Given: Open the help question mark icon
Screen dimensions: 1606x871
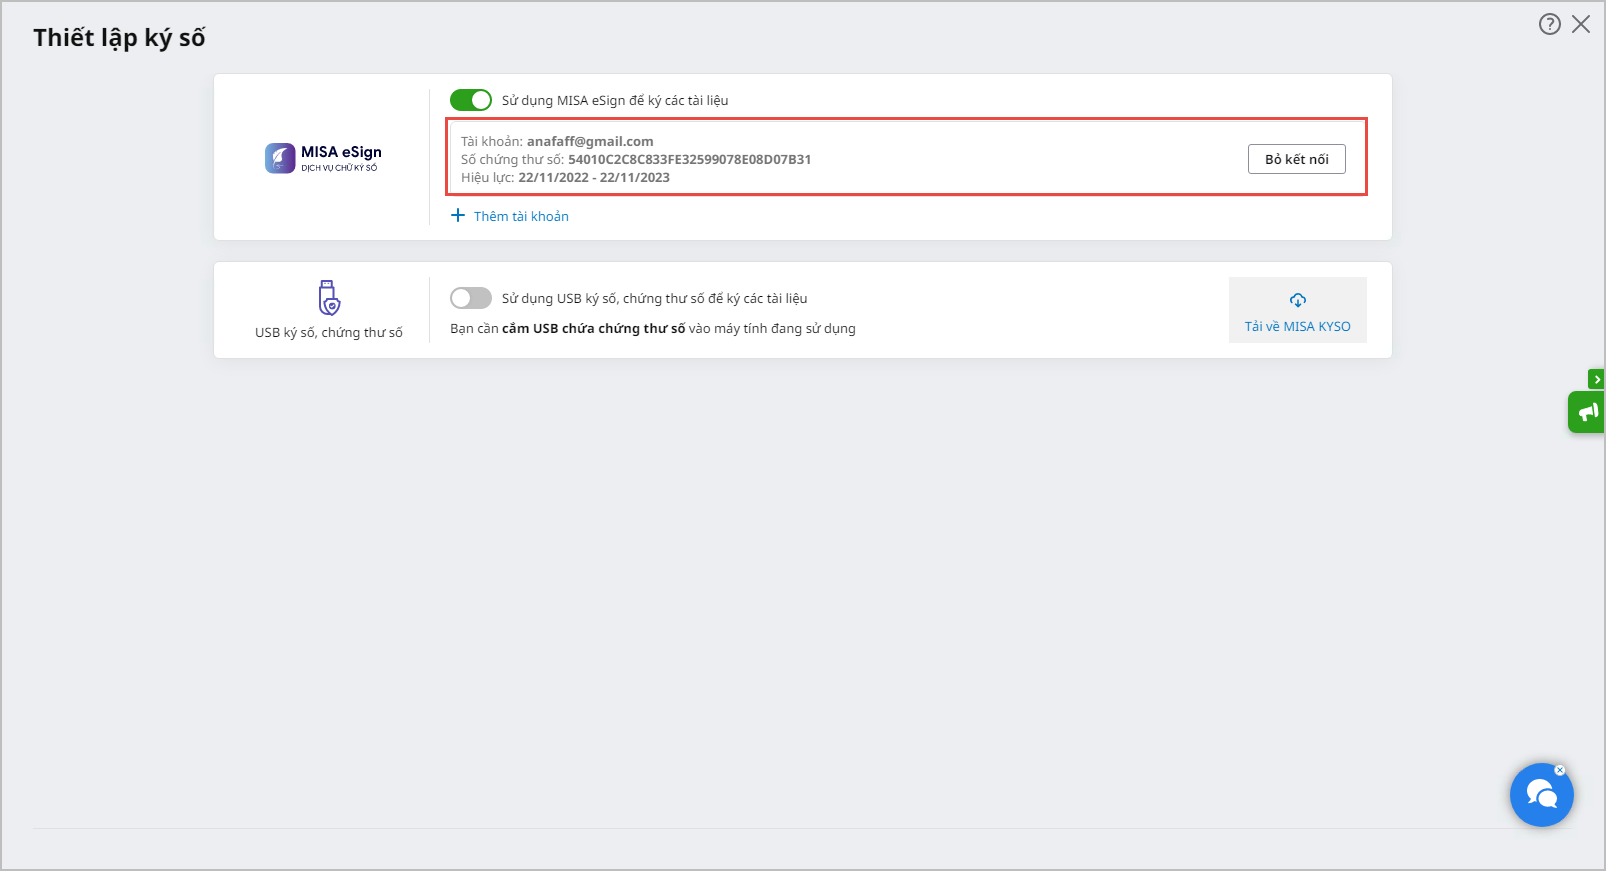Looking at the screenshot, I should (x=1549, y=24).
